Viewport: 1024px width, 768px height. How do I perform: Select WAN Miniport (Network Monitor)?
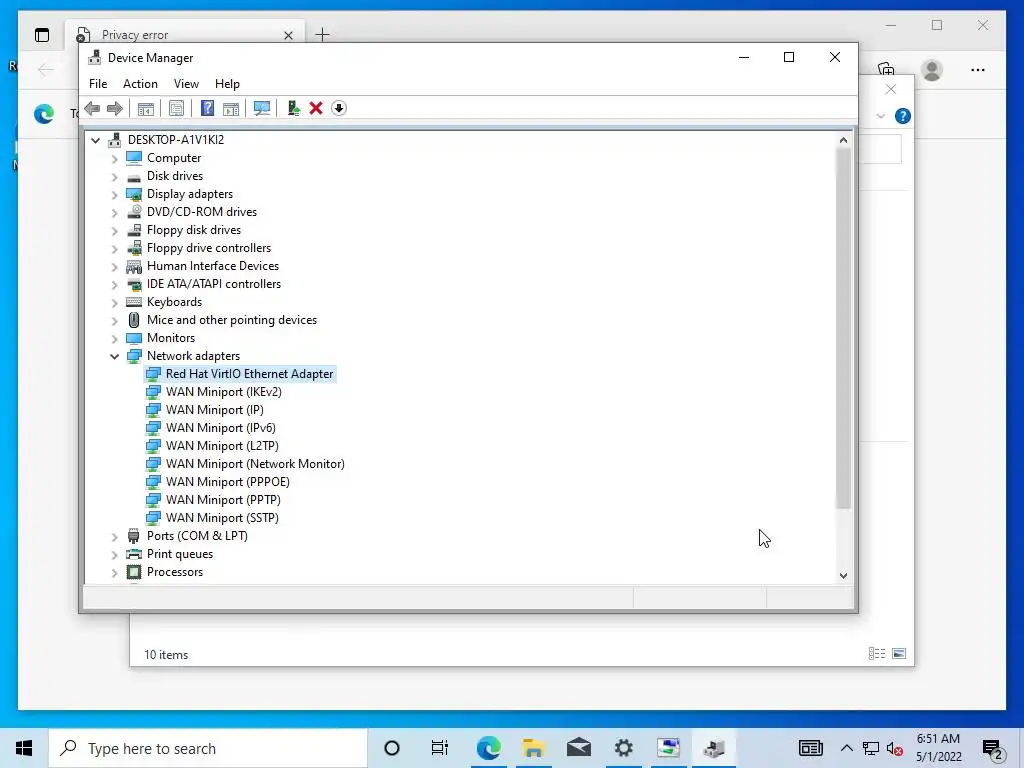pyautogui.click(x=255, y=464)
